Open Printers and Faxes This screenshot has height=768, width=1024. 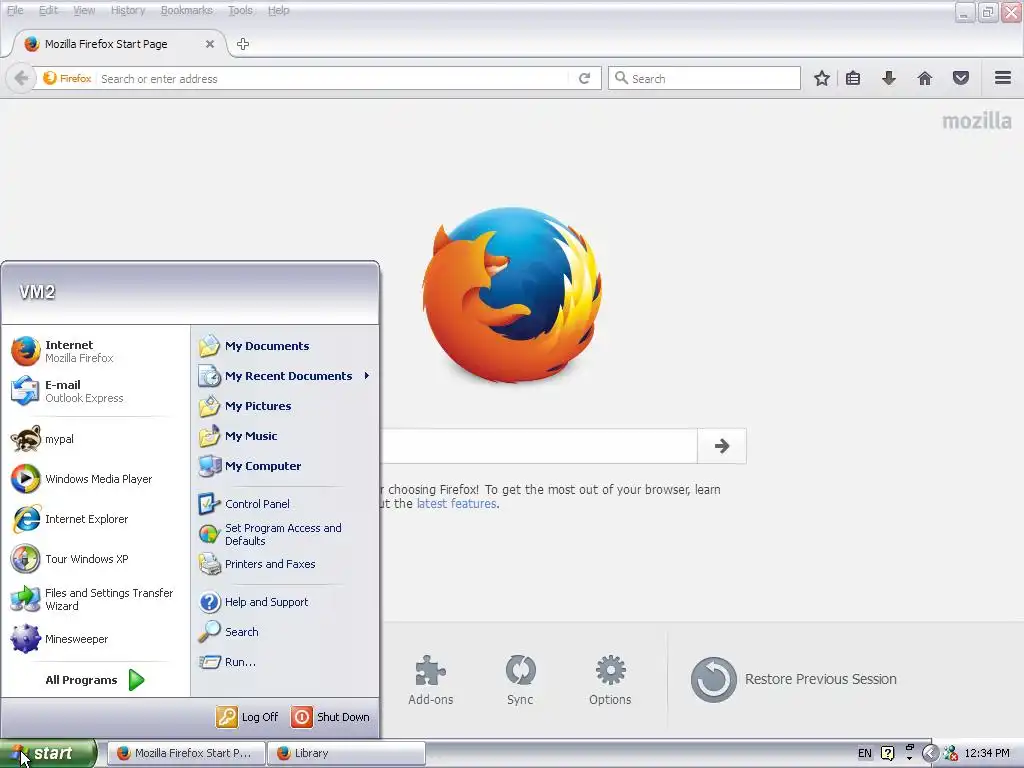pyautogui.click(x=284, y=564)
